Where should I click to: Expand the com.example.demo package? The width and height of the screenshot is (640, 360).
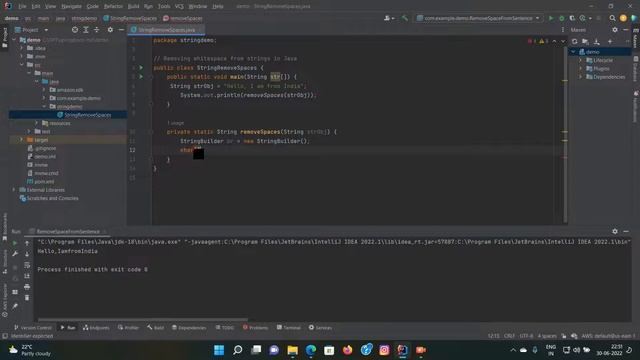[x=44, y=98]
